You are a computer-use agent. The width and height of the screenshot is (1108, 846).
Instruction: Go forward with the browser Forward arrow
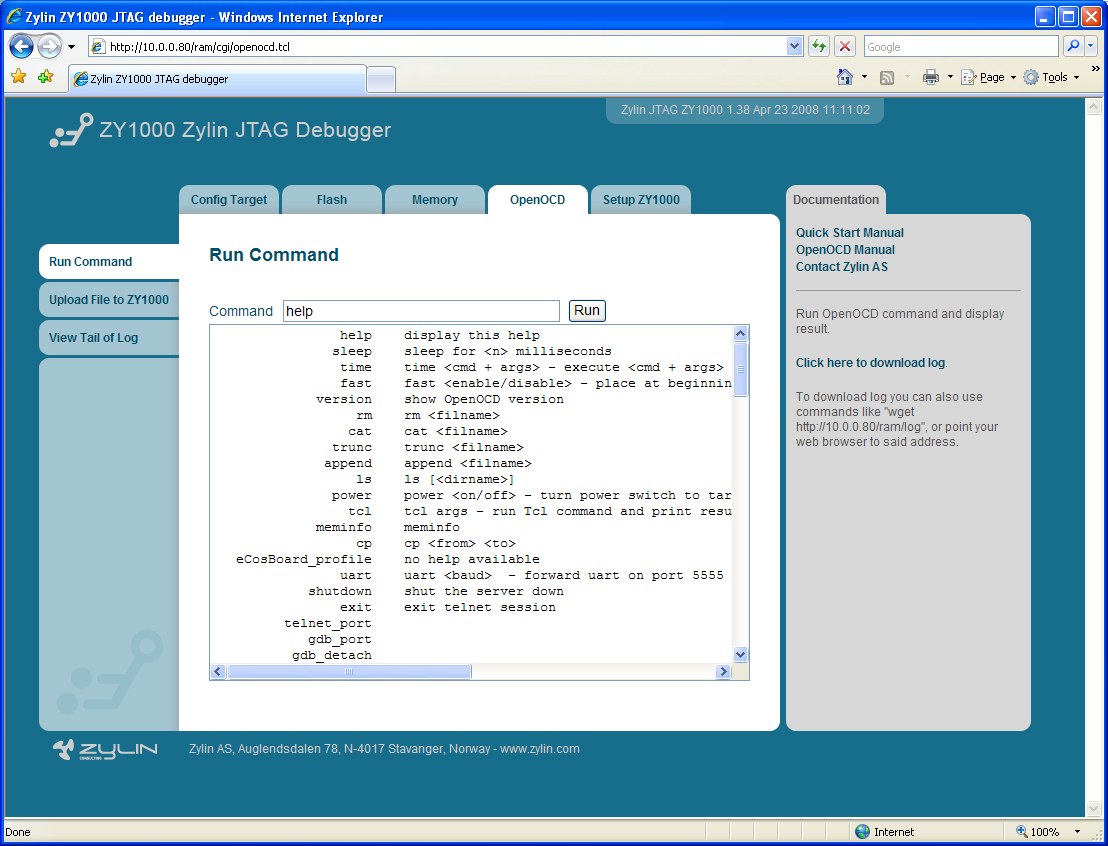(49, 47)
